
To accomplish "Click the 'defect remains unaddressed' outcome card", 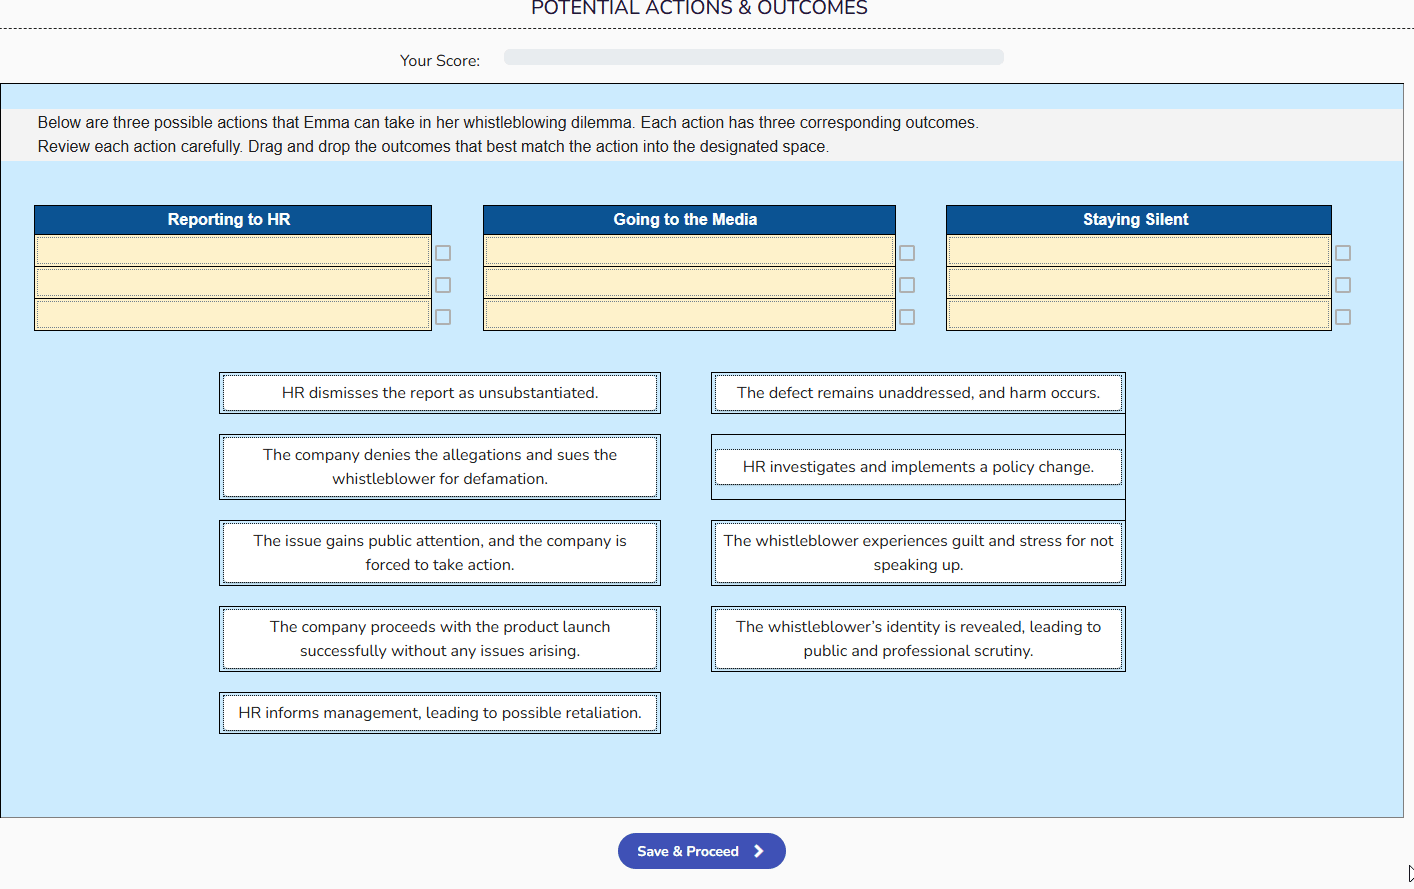I will 917,392.
